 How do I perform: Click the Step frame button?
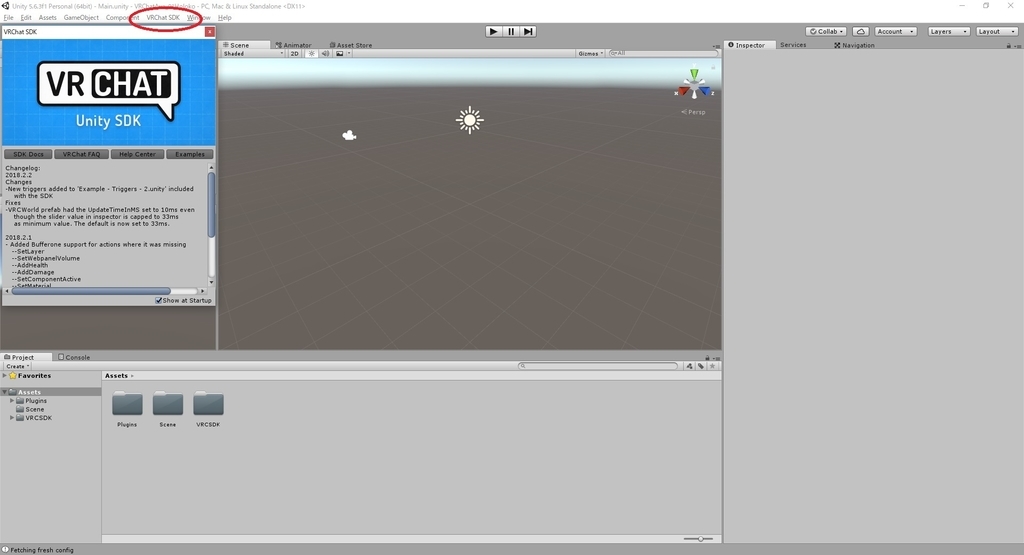pyautogui.click(x=528, y=31)
